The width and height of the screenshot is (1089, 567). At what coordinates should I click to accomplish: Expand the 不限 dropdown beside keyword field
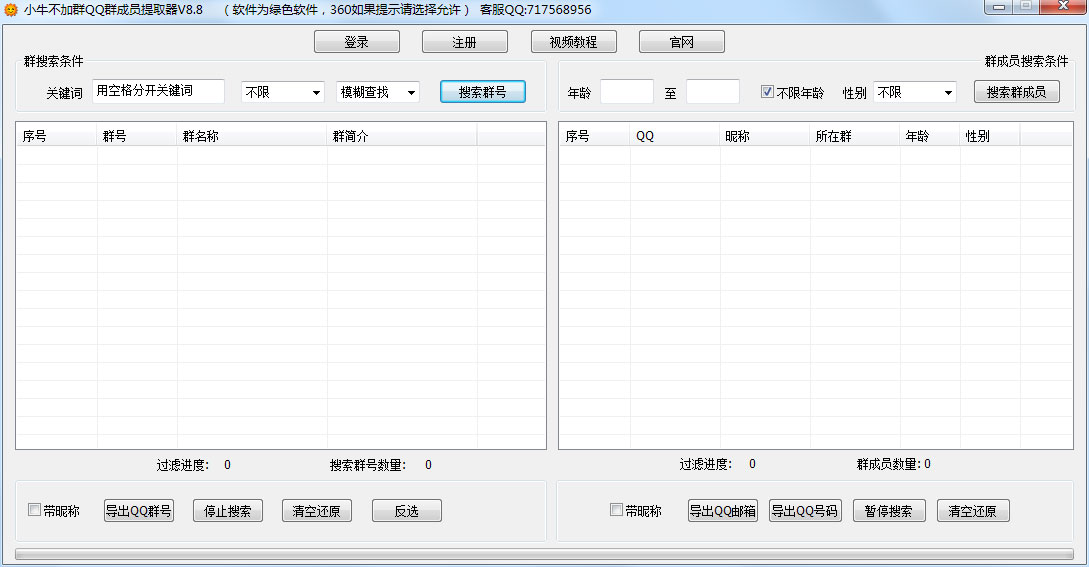[x=283, y=92]
